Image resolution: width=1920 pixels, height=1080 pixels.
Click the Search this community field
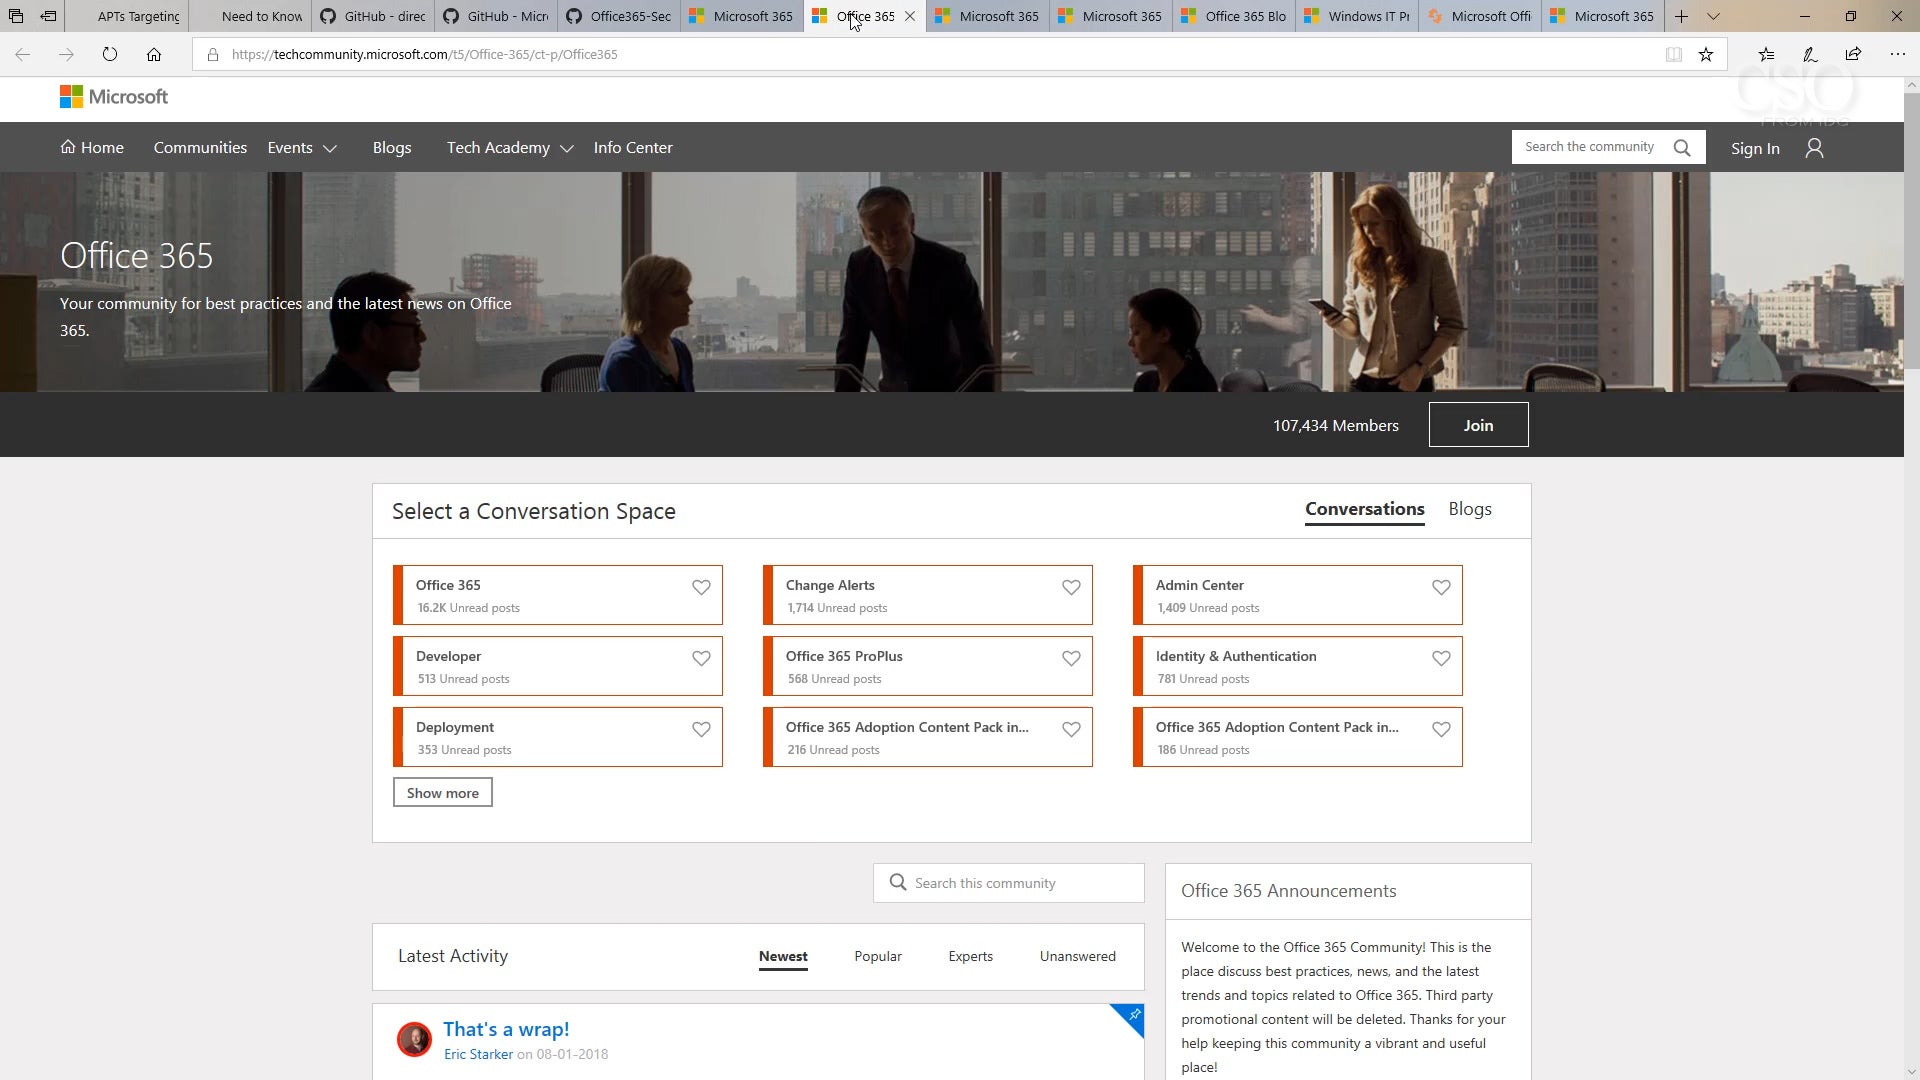(x=1009, y=883)
